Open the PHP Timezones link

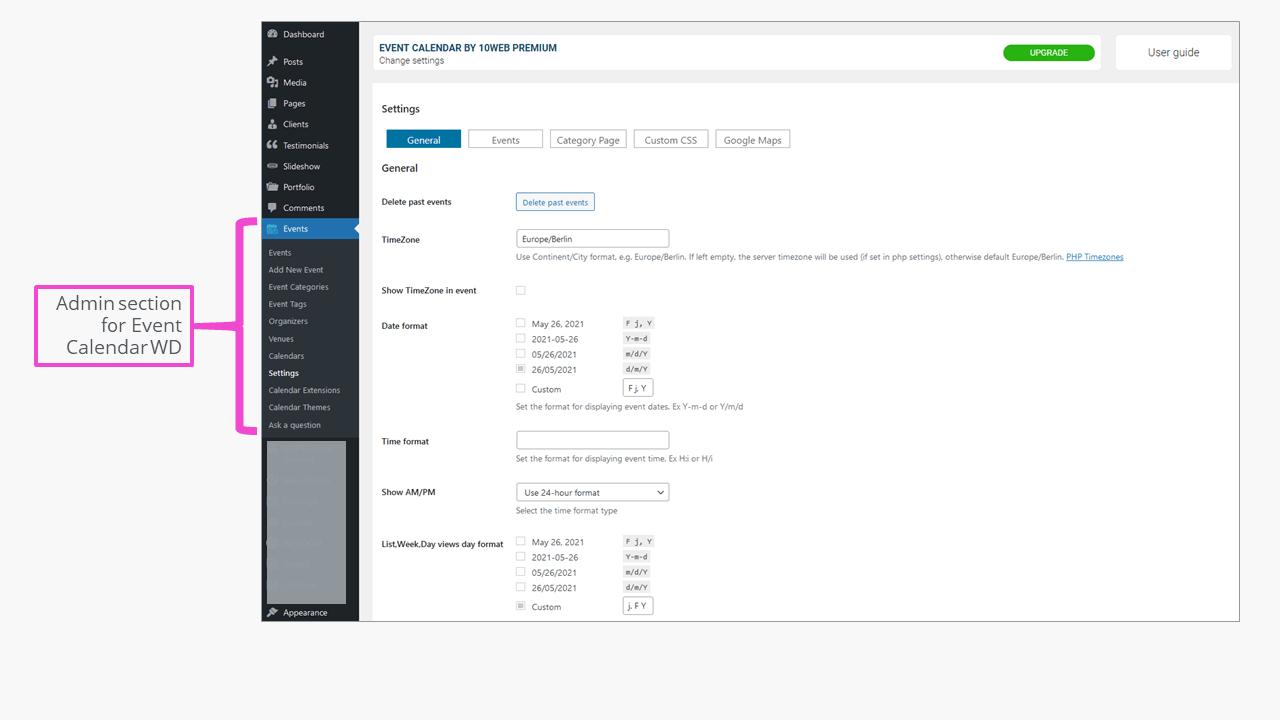1094,257
